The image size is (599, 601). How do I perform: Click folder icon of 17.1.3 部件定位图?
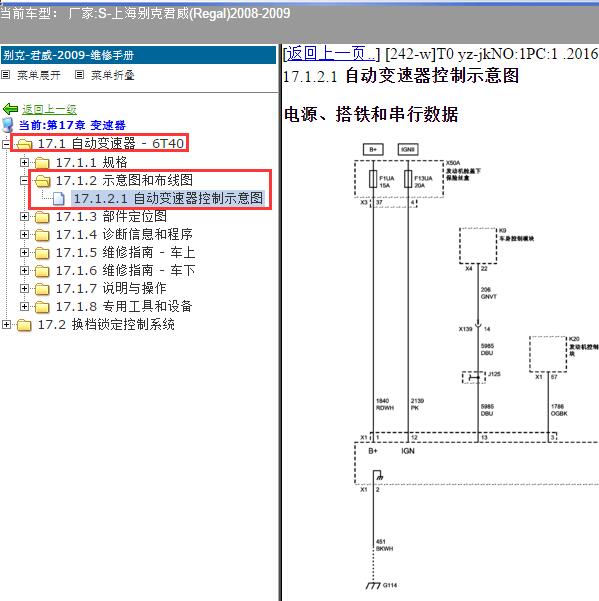[x=42, y=217]
